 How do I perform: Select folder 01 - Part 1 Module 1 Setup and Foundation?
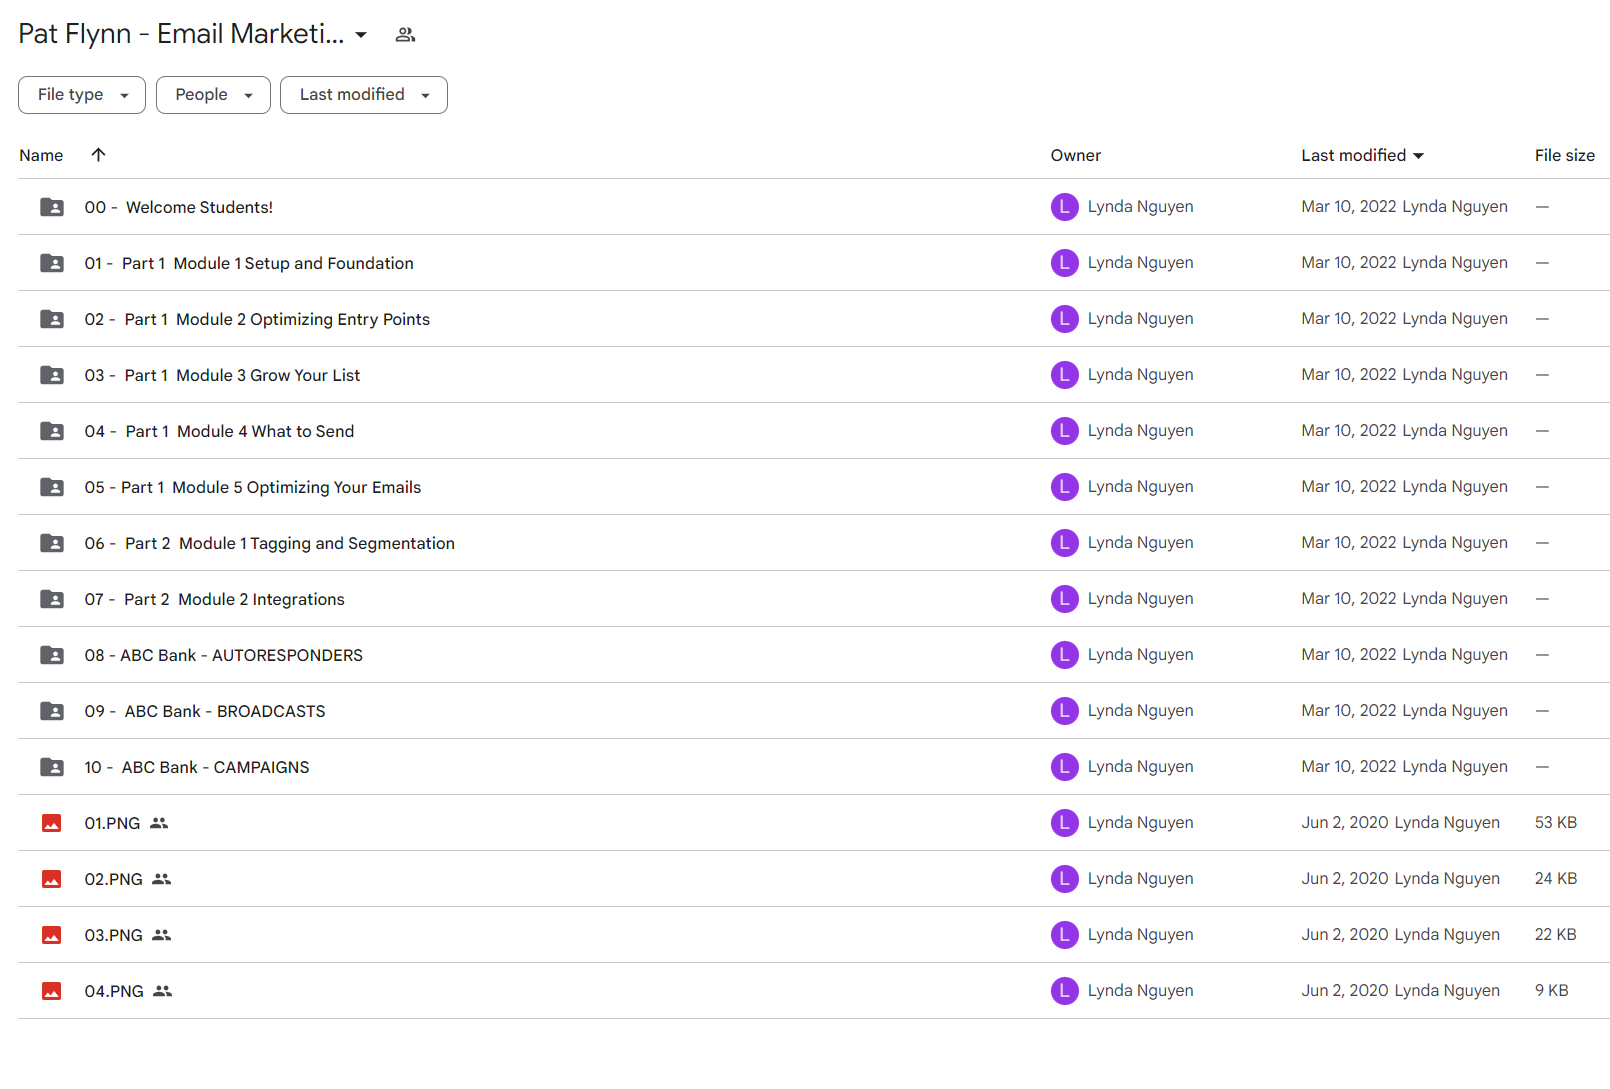(x=249, y=263)
